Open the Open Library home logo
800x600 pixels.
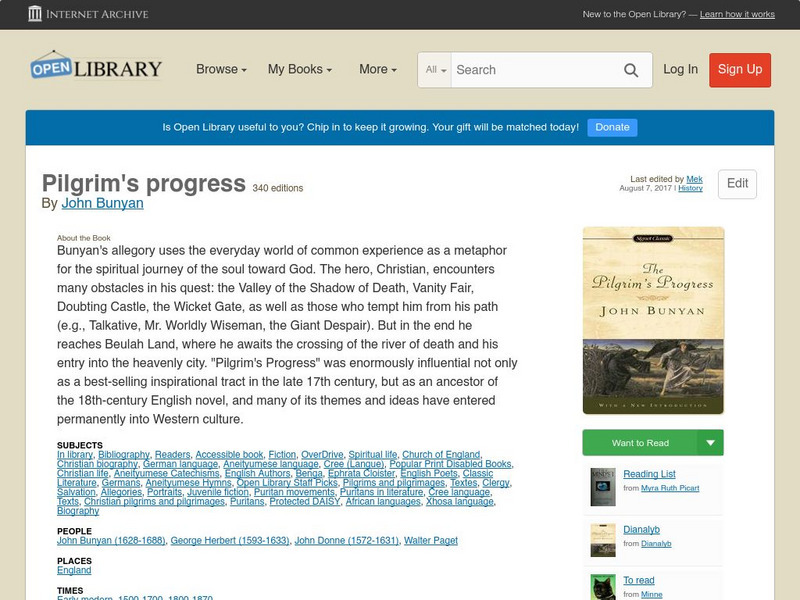coord(96,66)
